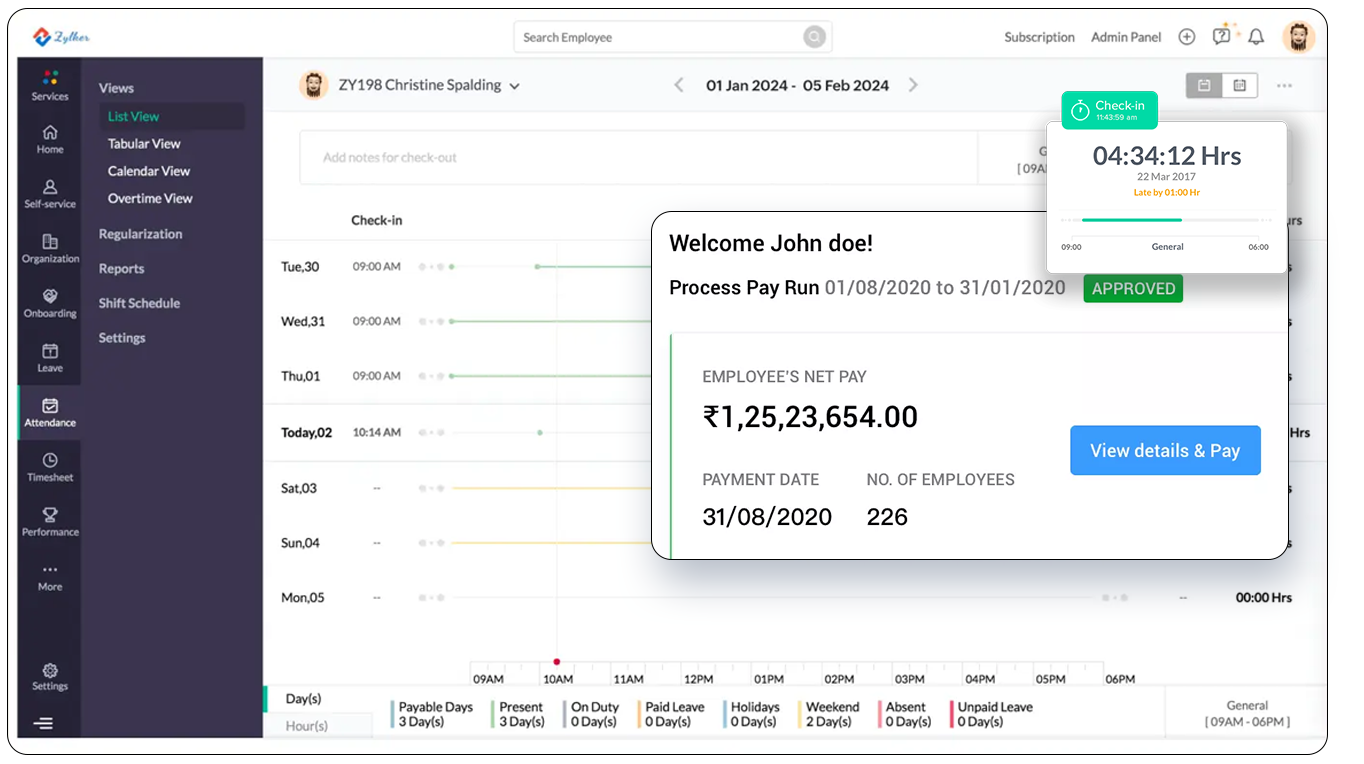Open user profile avatar

(1299, 37)
